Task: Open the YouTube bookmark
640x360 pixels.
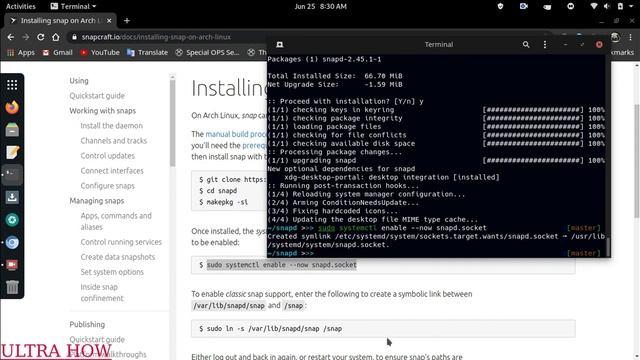Action: point(100,52)
